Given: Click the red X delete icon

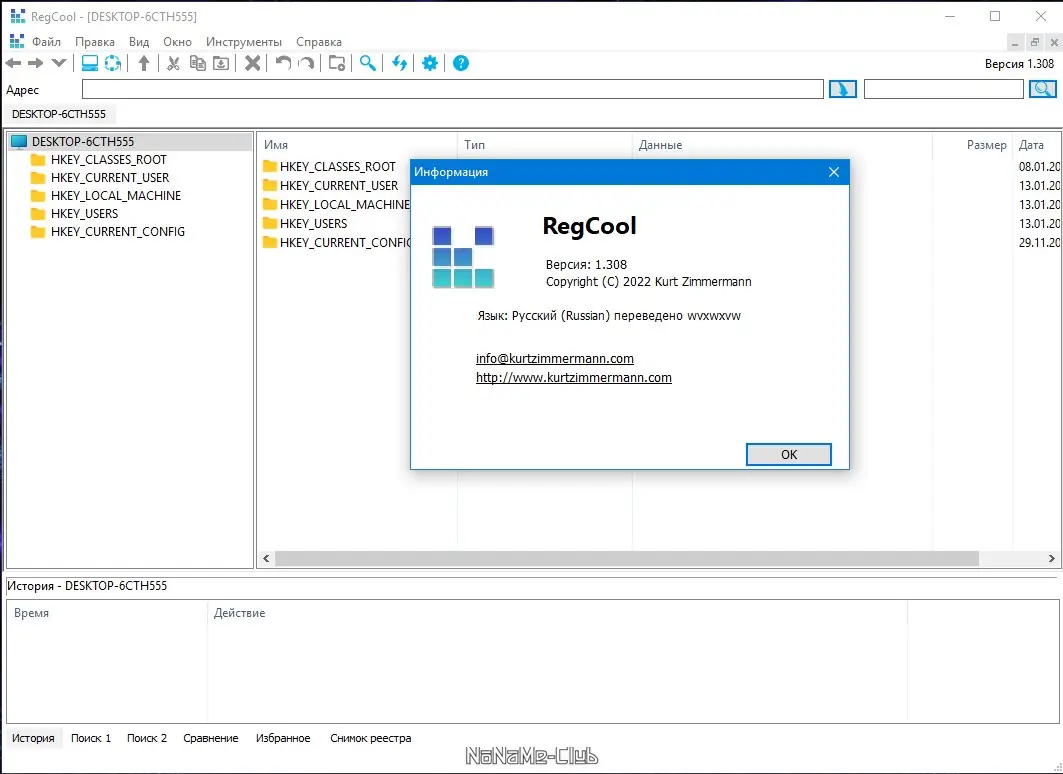Looking at the screenshot, I should pos(253,64).
